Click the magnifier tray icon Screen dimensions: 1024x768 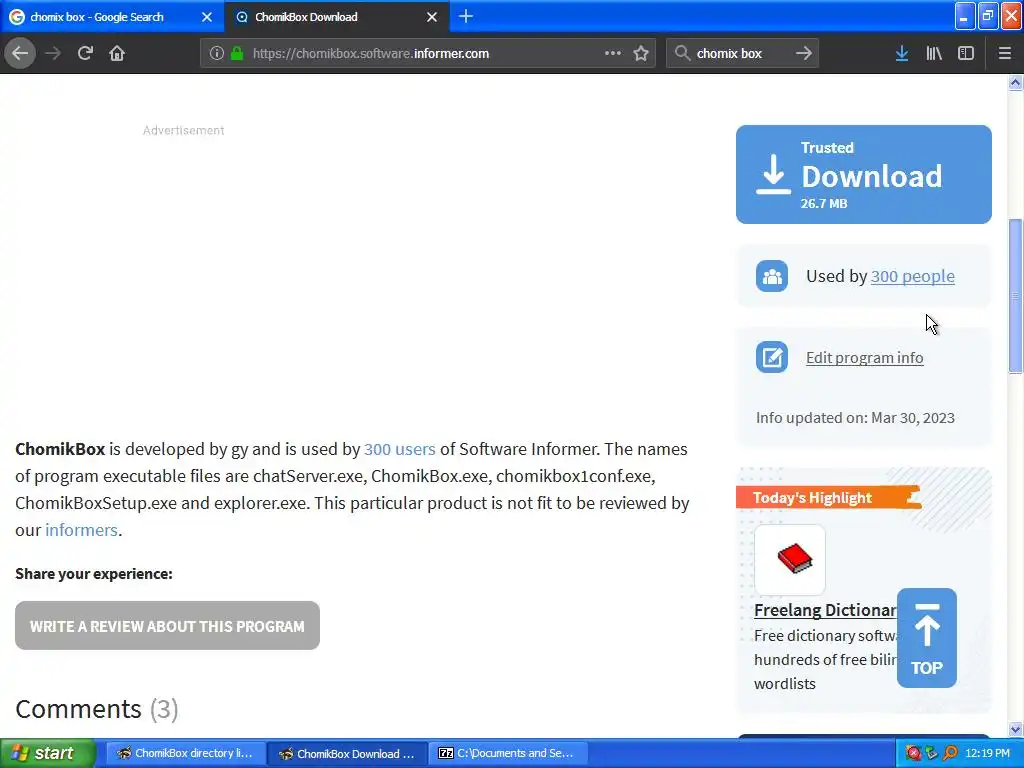[950, 753]
